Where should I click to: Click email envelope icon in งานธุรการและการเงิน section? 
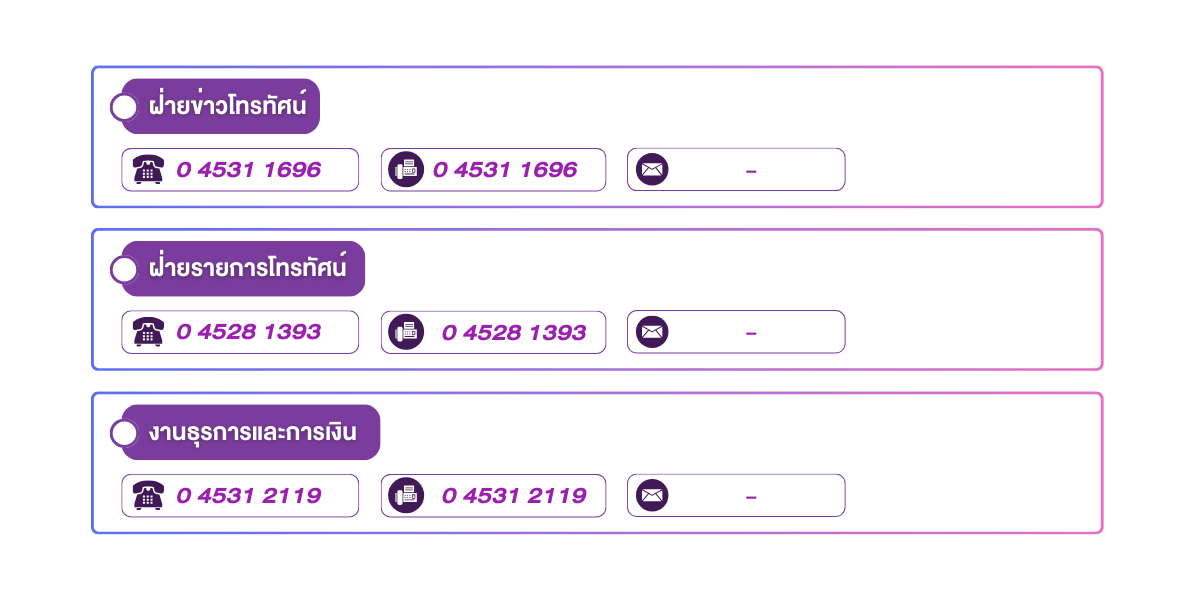[652, 495]
